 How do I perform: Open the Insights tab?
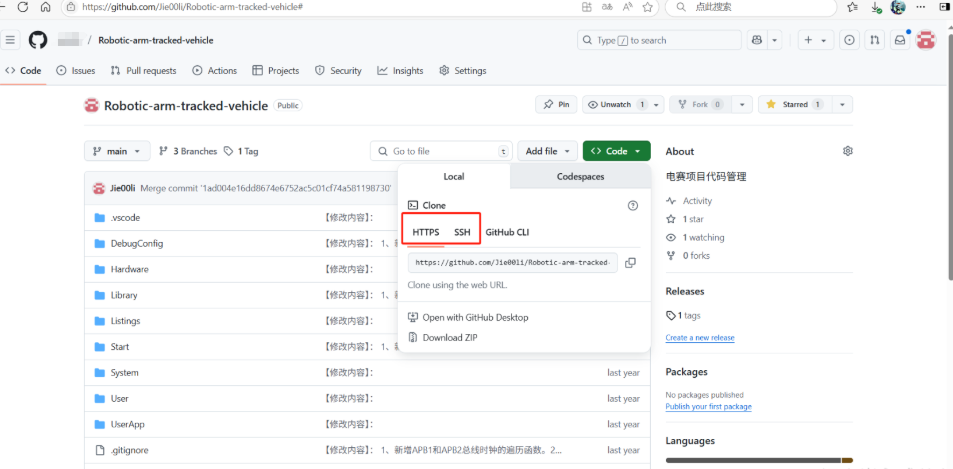click(400, 70)
